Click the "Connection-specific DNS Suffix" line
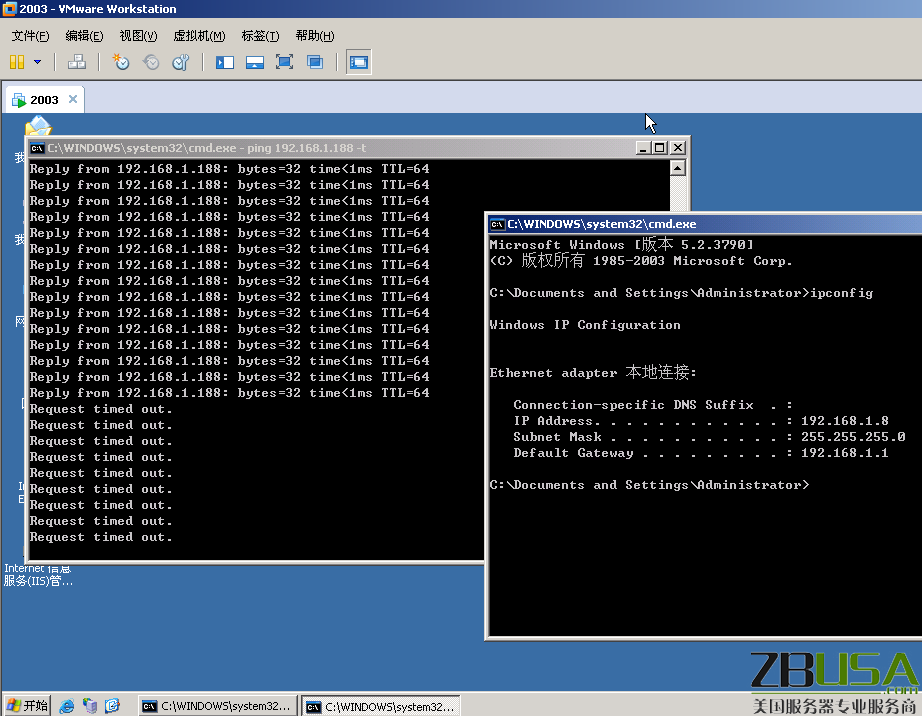The height and width of the screenshot is (716, 922). pyautogui.click(x=653, y=405)
